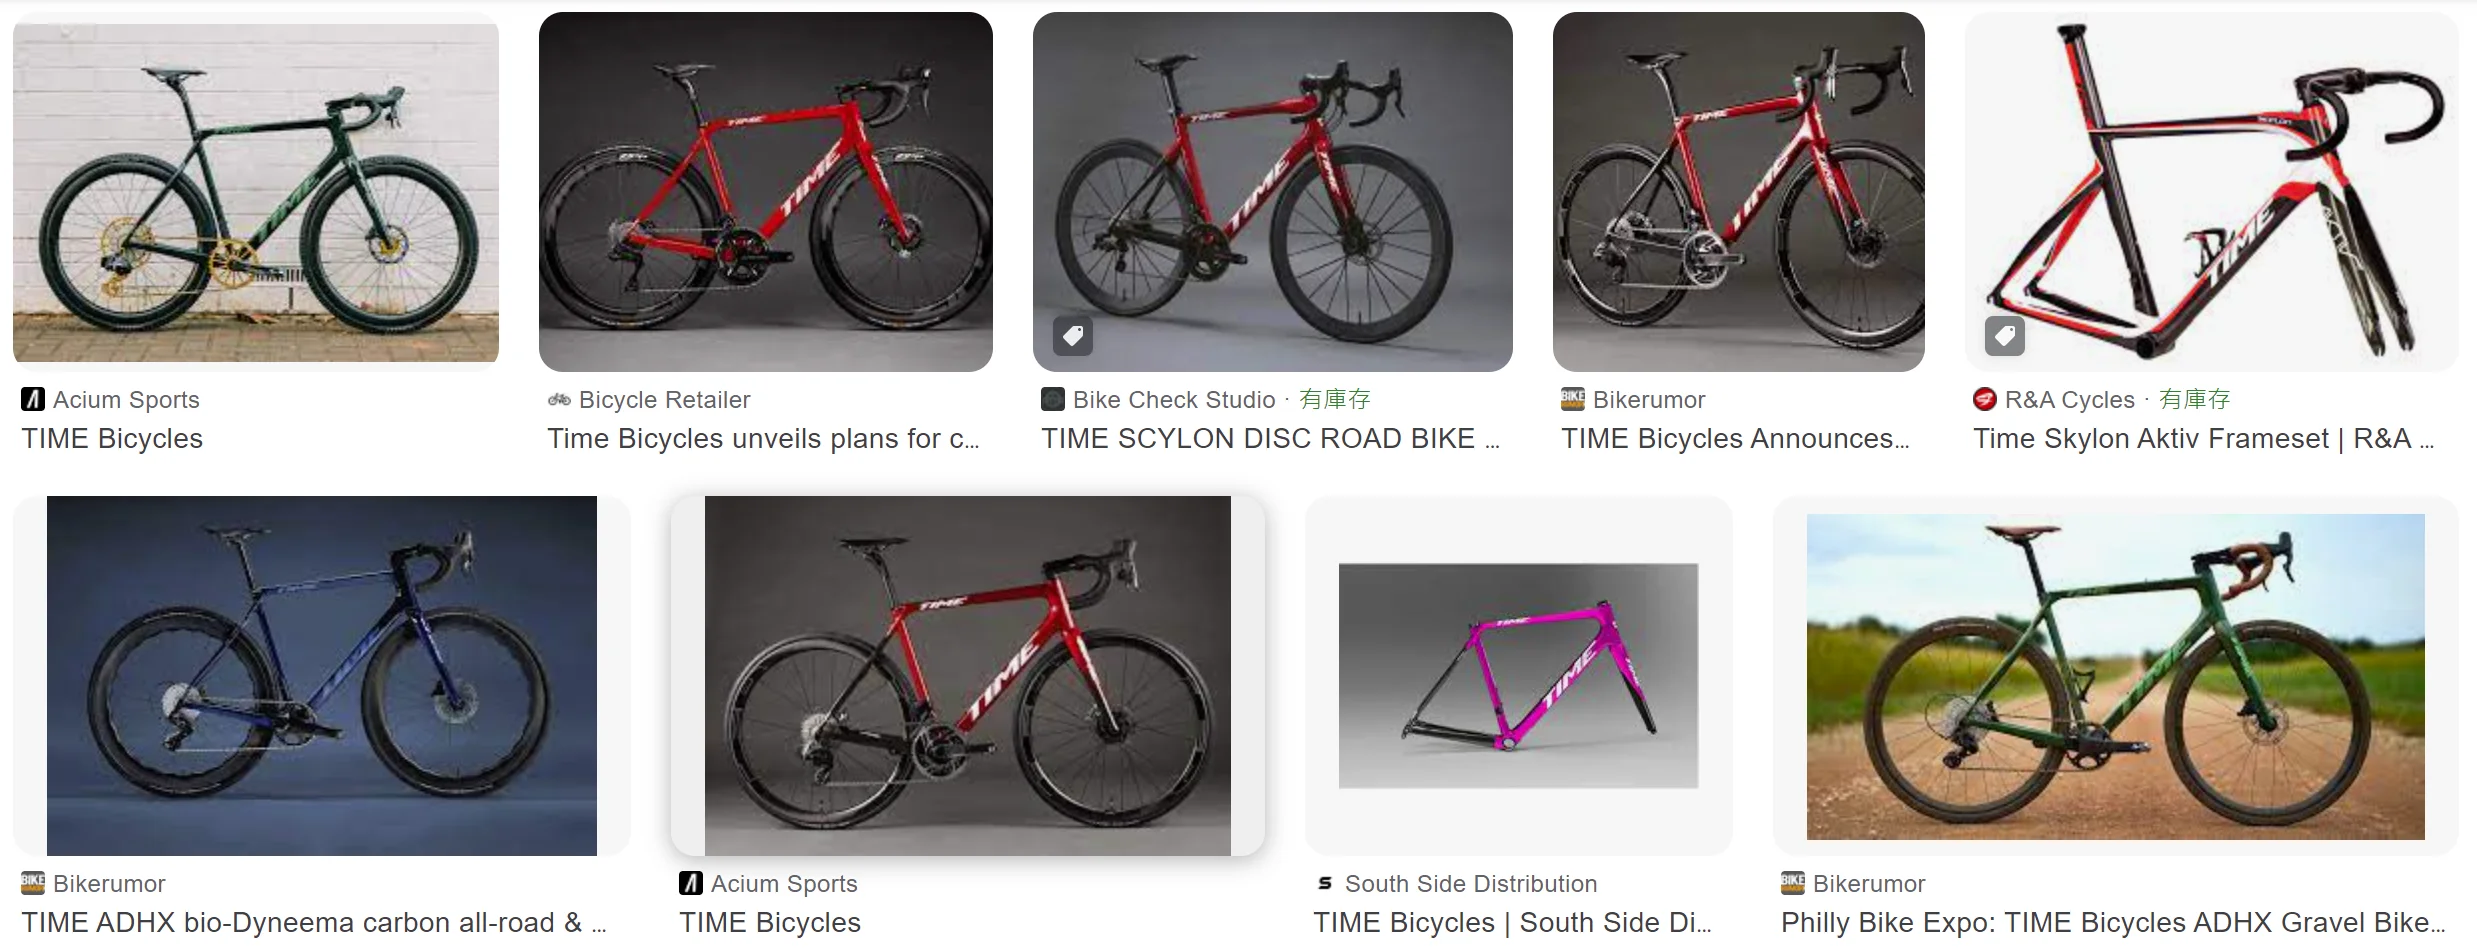The width and height of the screenshot is (2477, 952).
Task: Open the red and black Skylon frameset image
Action: point(2211,192)
